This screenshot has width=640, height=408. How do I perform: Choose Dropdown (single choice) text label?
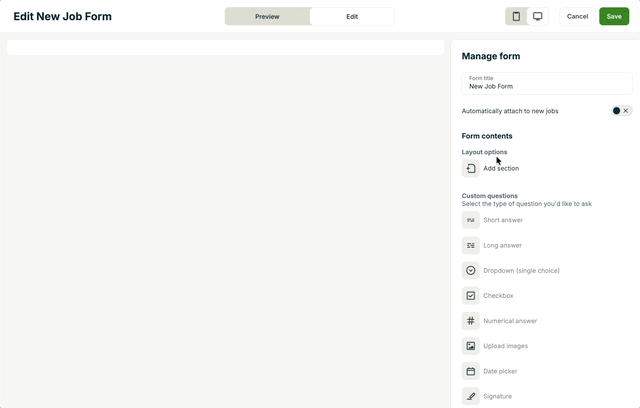[x=521, y=271]
